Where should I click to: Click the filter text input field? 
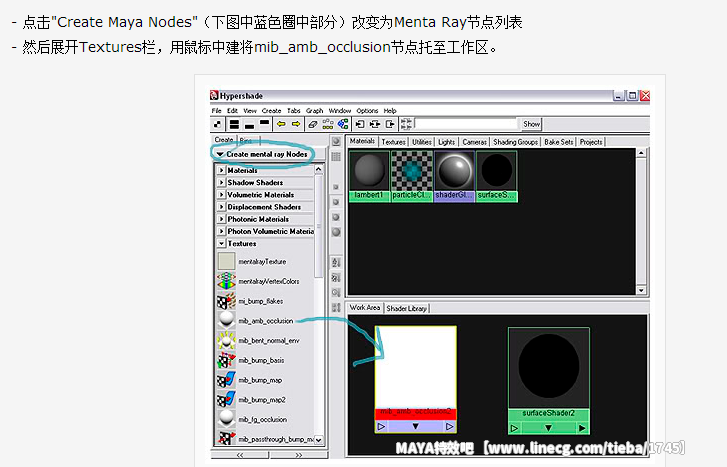(x=466, y=123)
